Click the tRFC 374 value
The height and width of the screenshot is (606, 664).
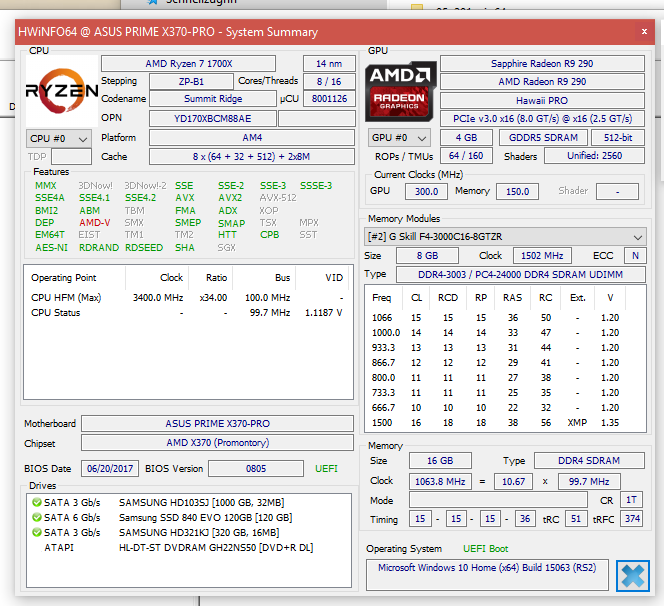point(632,519)
